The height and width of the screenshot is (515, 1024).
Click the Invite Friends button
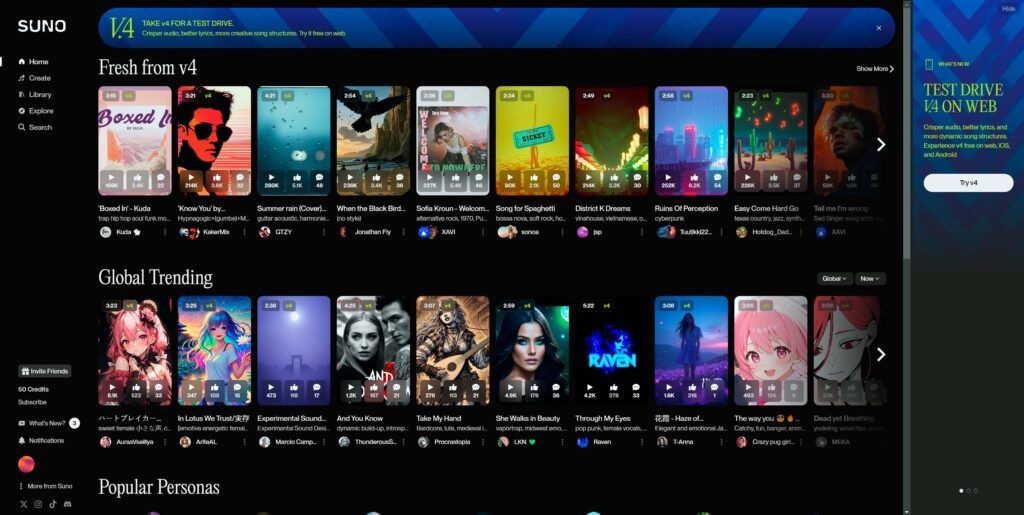pyautogui.click(x=44, y=371)
